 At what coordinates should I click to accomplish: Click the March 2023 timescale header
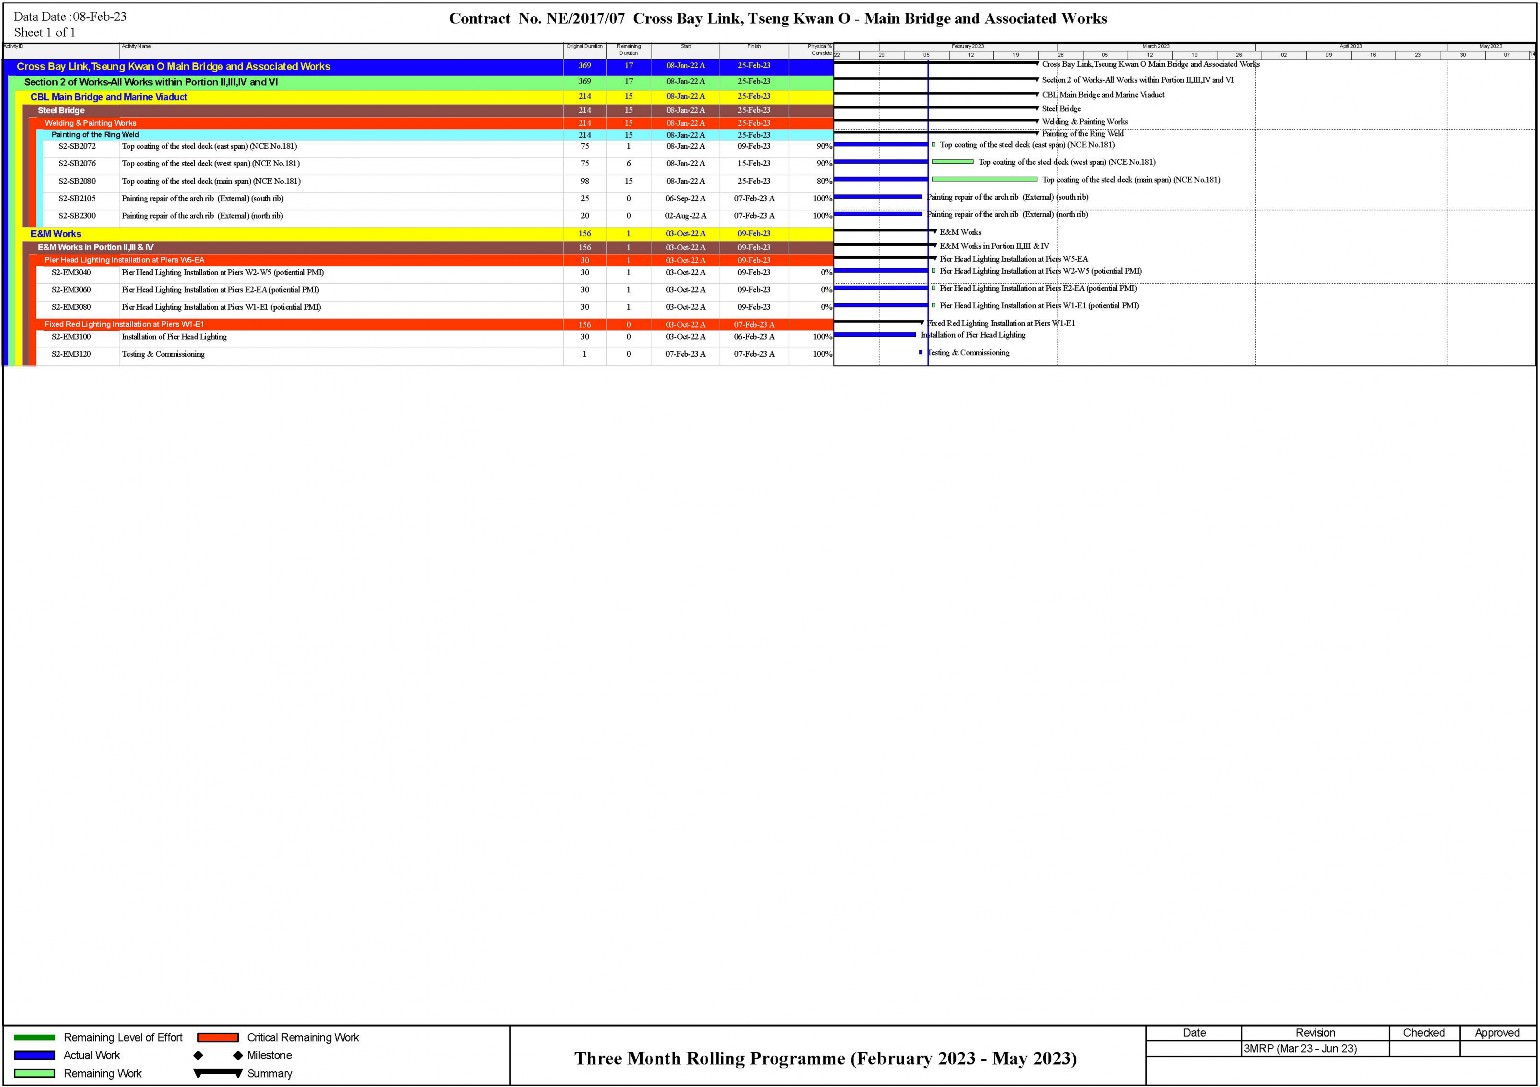click(x=1156, y=46)
